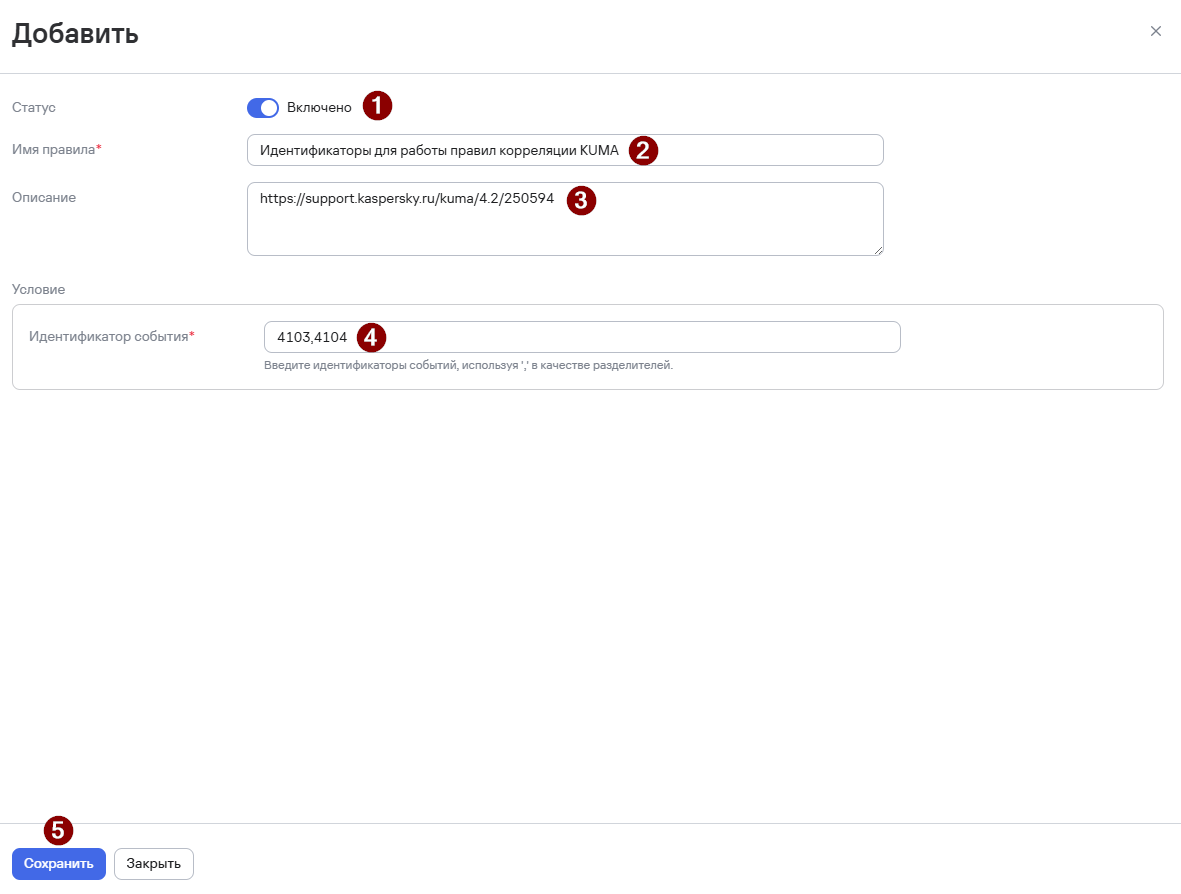Click the Описание label

coord(44,198)
